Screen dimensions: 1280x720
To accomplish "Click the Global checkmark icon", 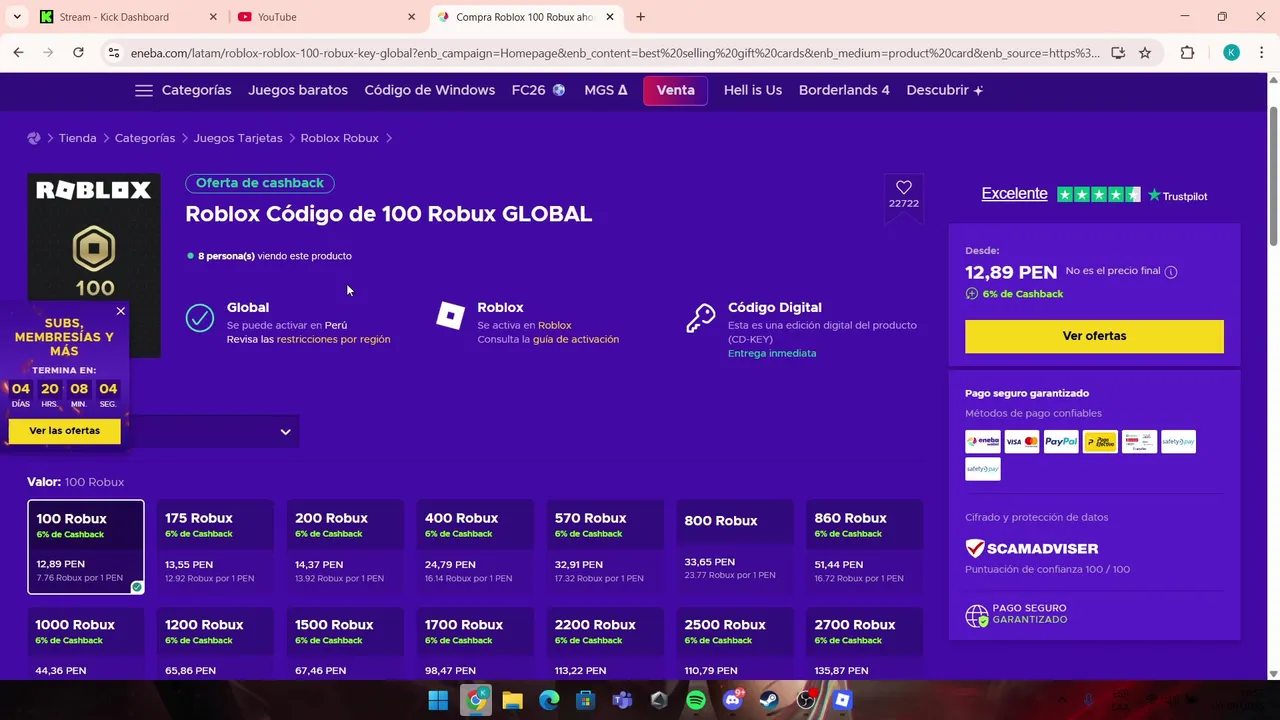I will [200, 318].
